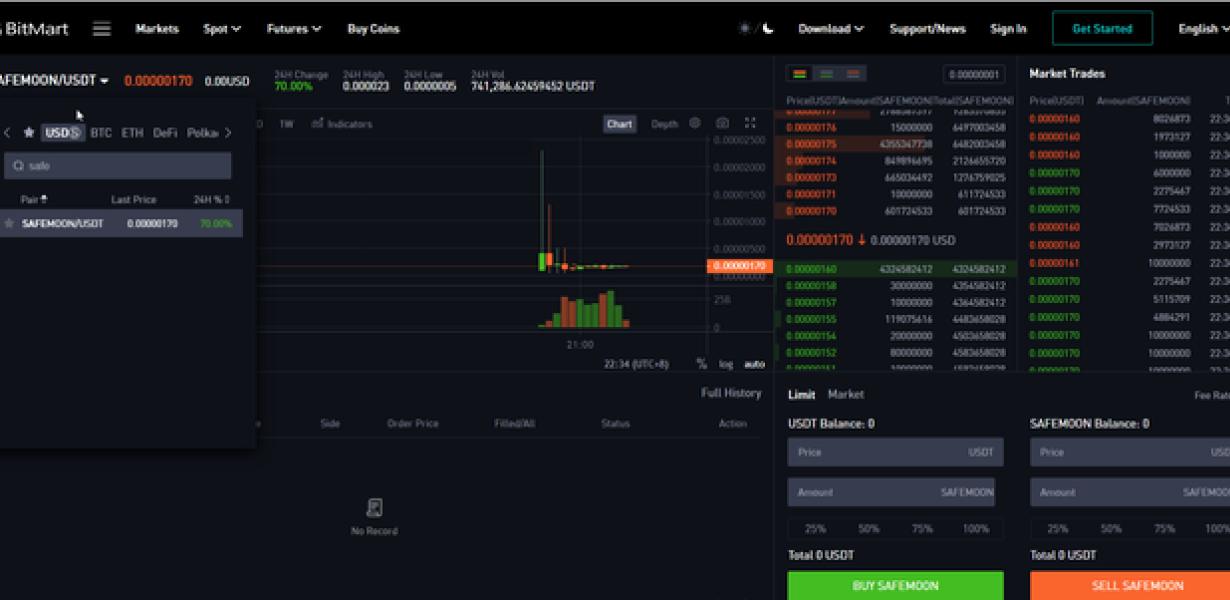Toggle the light/dark theme switch
1230x600 pixels.
757,29
